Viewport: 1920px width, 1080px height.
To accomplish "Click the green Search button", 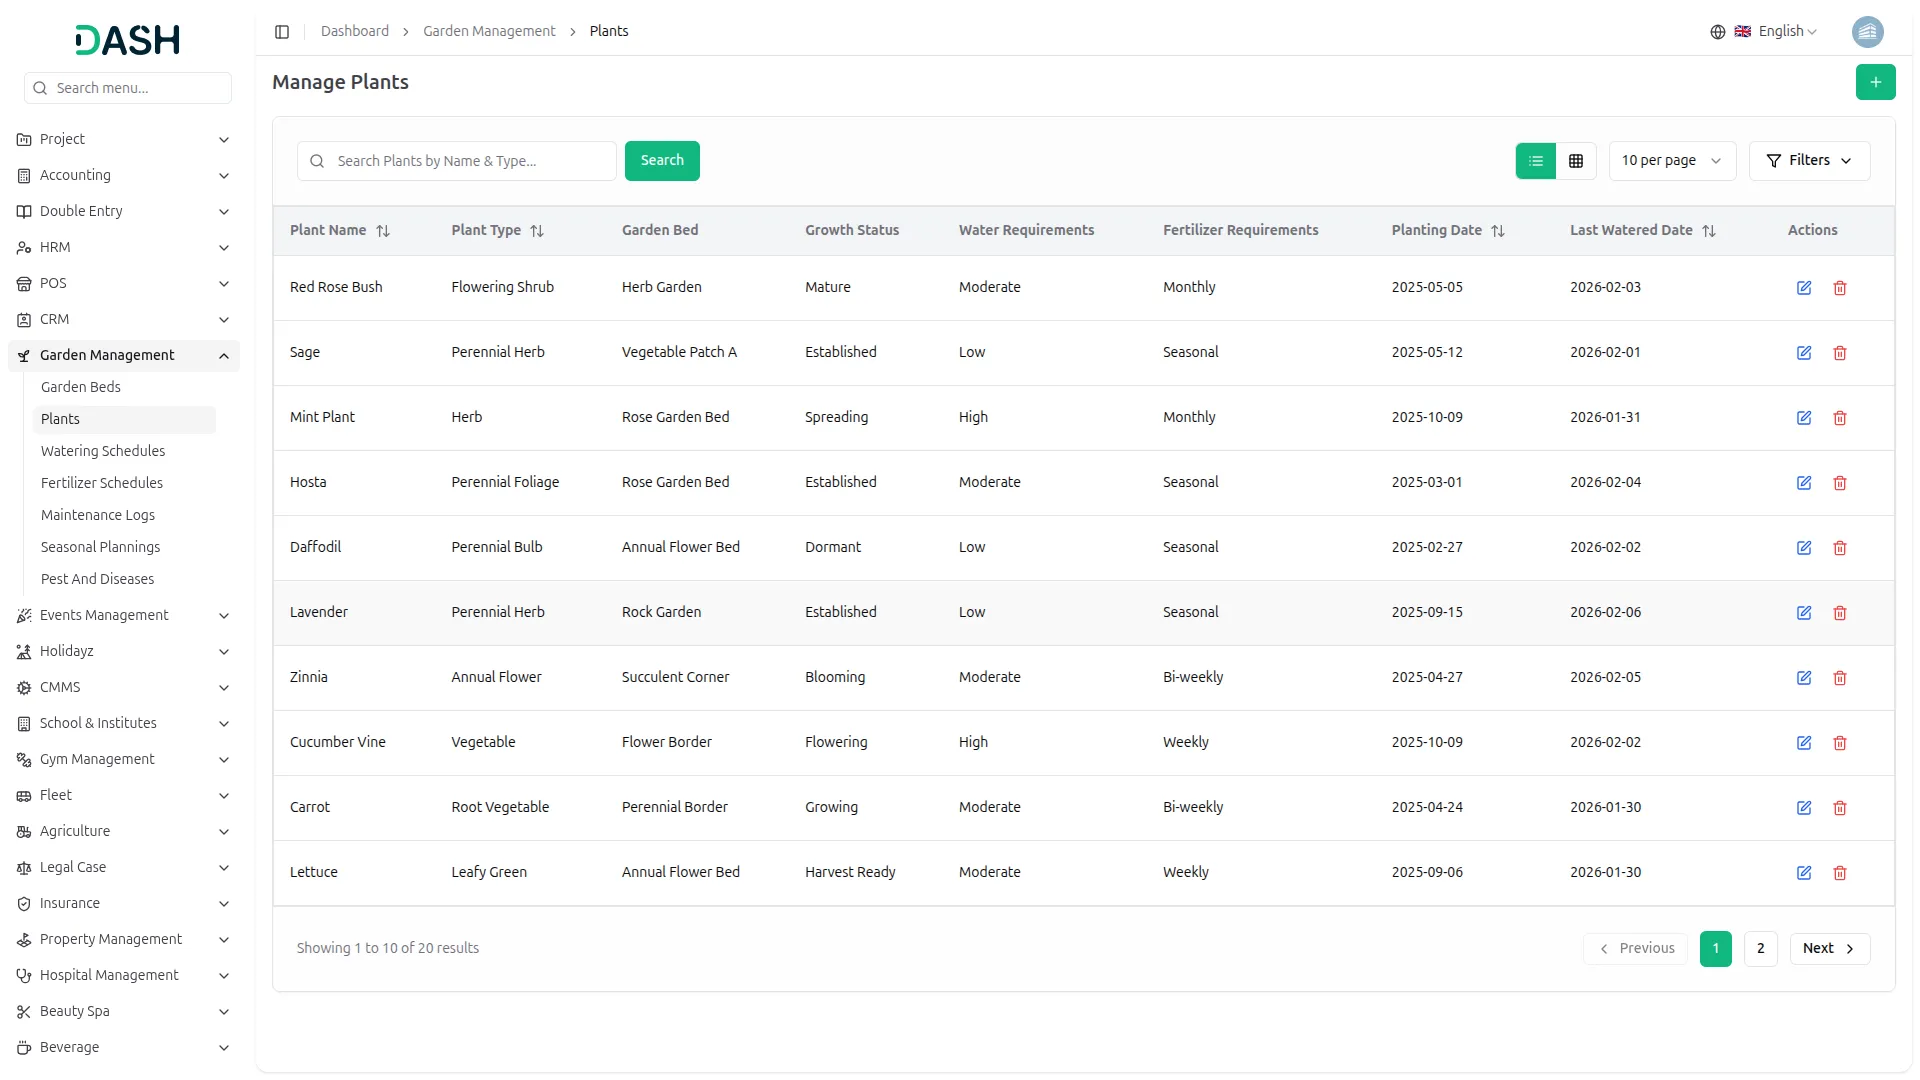I will 662,161.
